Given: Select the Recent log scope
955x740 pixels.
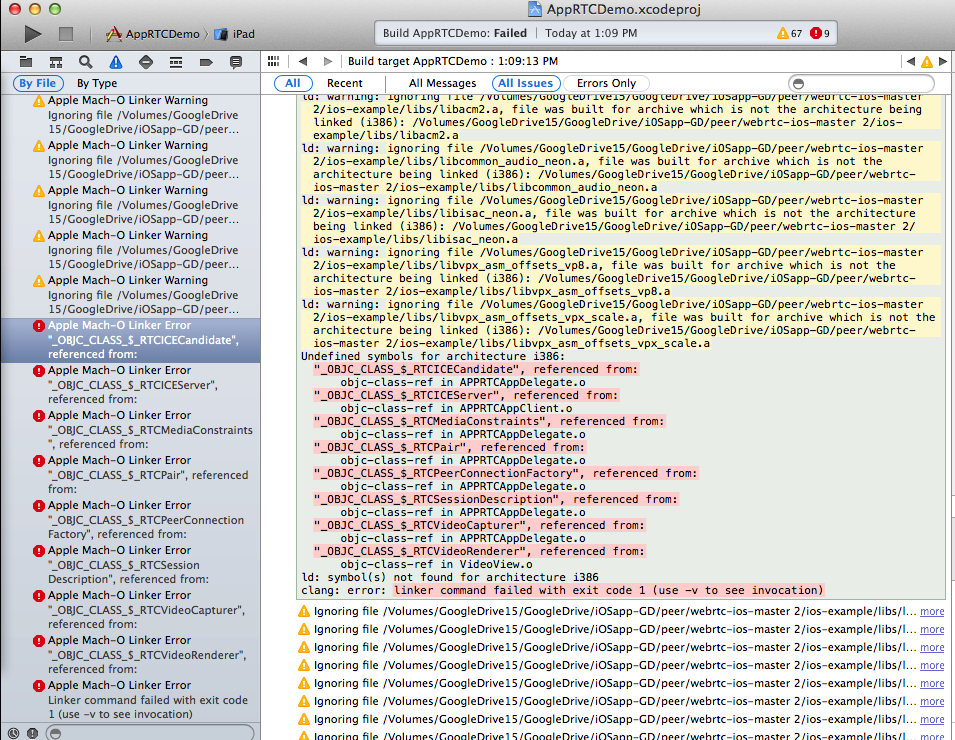Looking at the screenshot, I should tap(344, 83).
